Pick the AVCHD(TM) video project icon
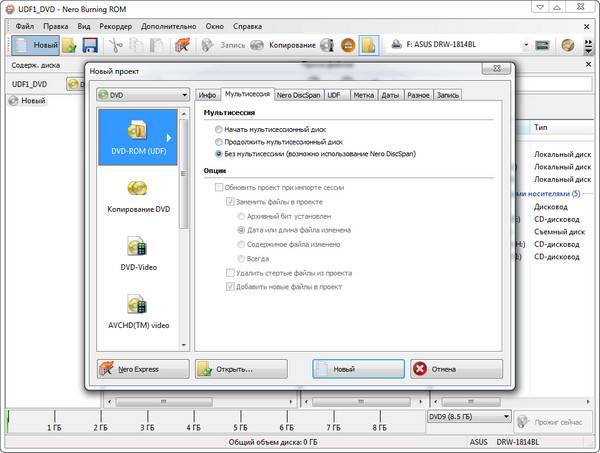Screen dimensions: 600x453 139,304
